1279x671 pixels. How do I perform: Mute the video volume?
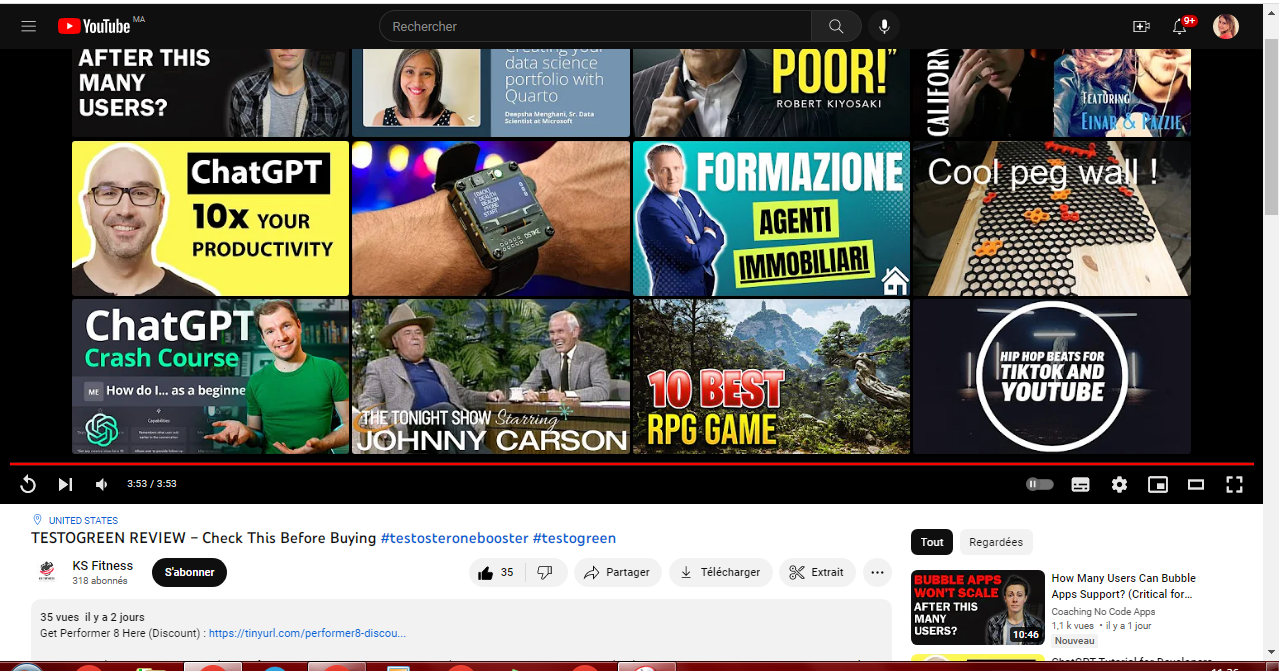pyautogui.click(x=101, y=484)
